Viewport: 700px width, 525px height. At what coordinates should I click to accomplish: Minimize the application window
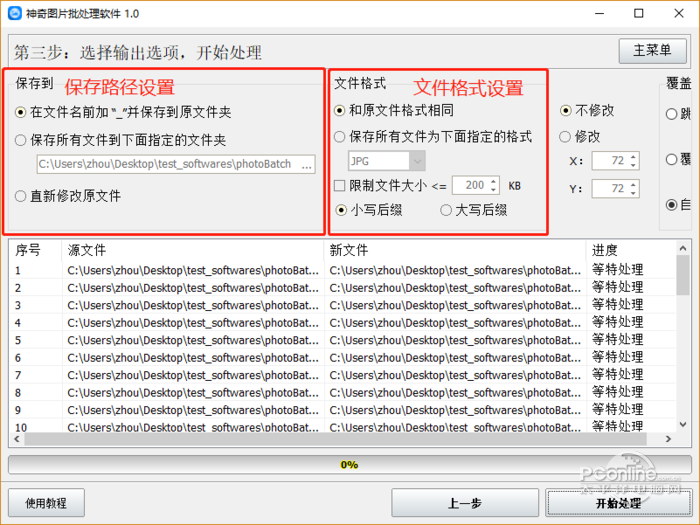(599, 13)
